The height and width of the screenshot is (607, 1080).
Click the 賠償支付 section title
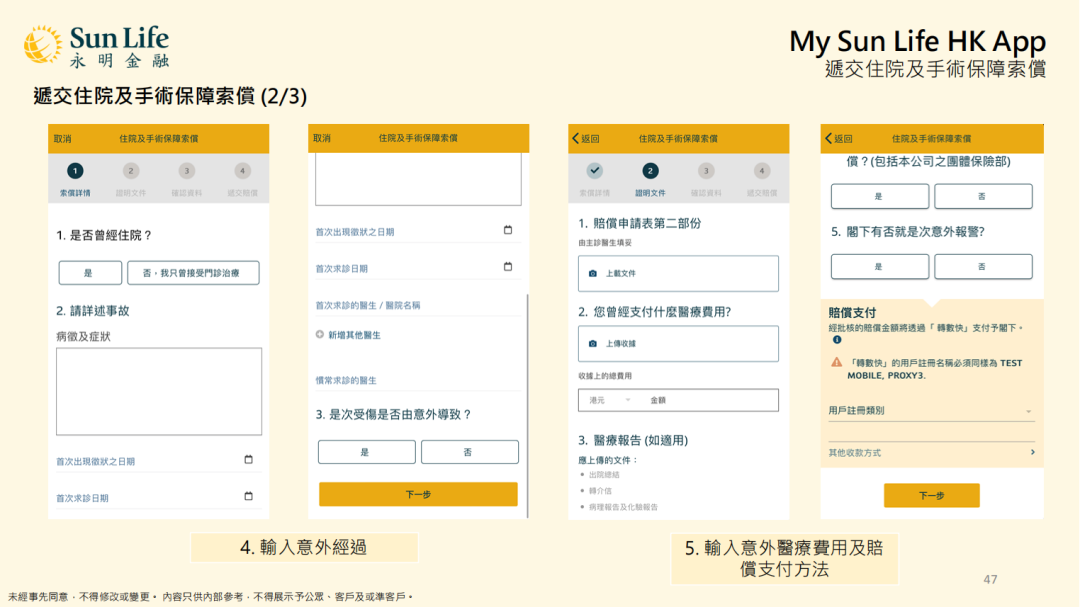[x=852, y=313]
